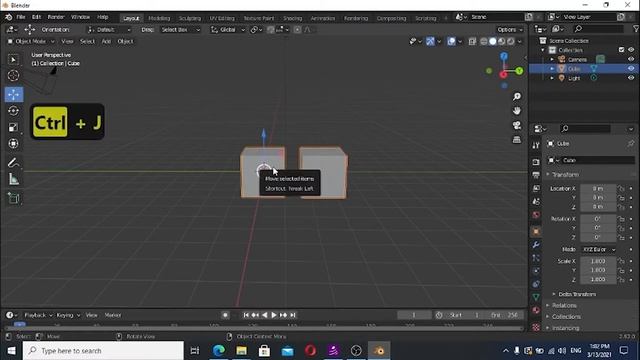Activate the Move tool
The width and height of the screenshot is (640, 360).
tap(13, 94)
